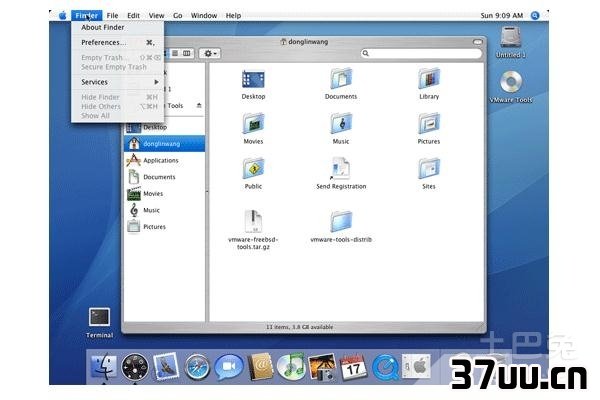Image resolution: width=600 pixels, height=400 pixels.
Task: Launch Mail from the Dock
Action: [166, 366]
